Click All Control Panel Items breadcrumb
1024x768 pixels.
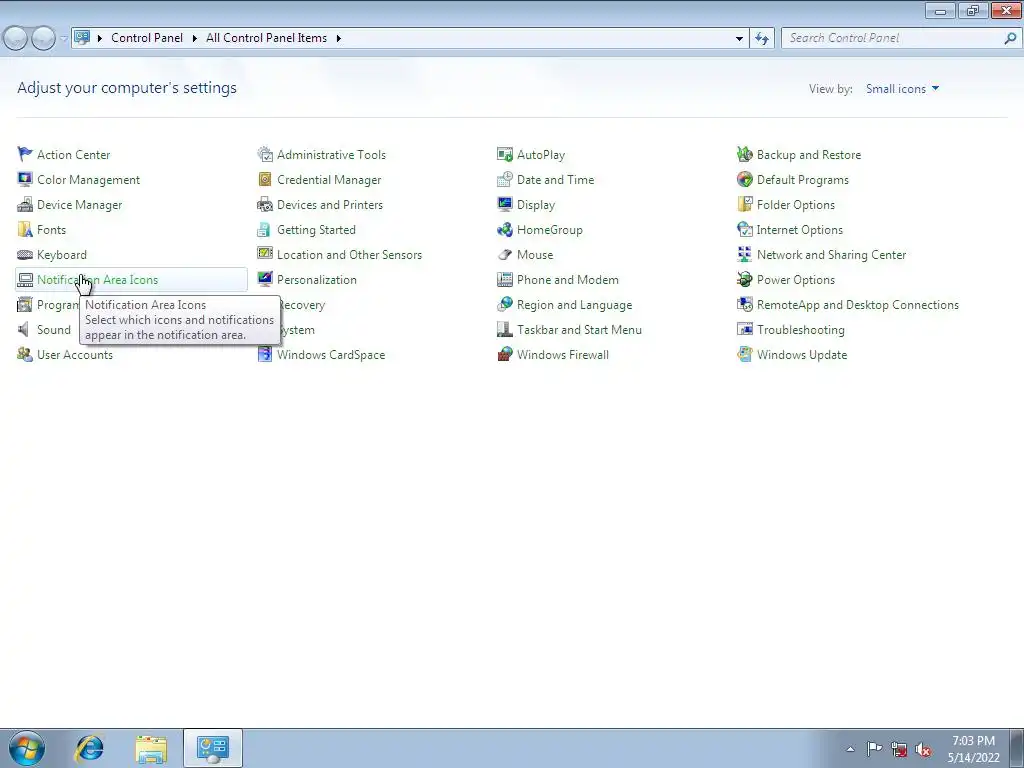(x=266, y=38)
